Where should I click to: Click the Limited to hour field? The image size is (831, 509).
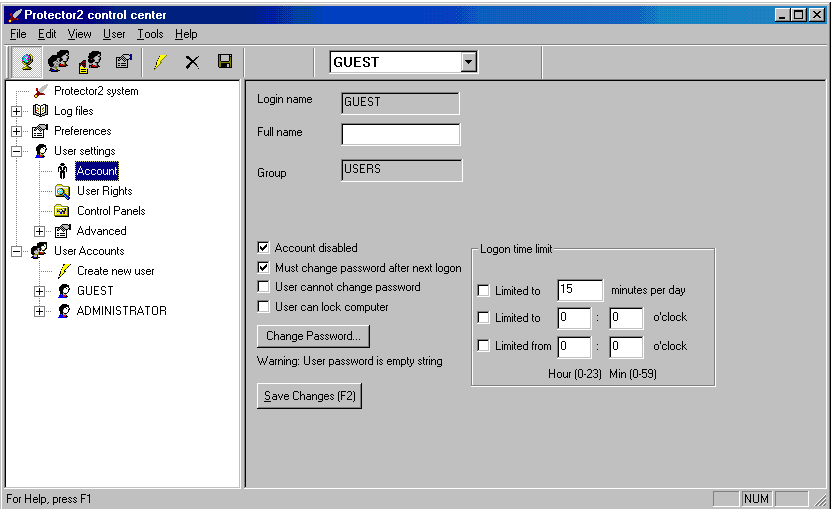coord(574,318)
